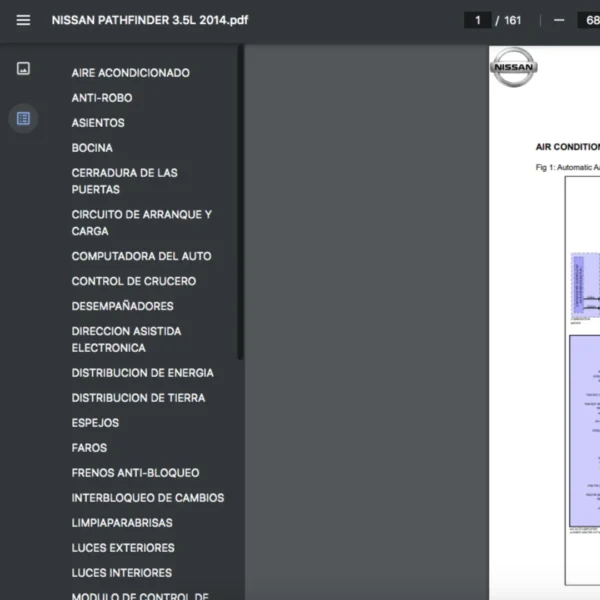Screen dimensions: 600x600
Task: Go to the ANTI-ROBO section
Action: [x=102, y=98]
